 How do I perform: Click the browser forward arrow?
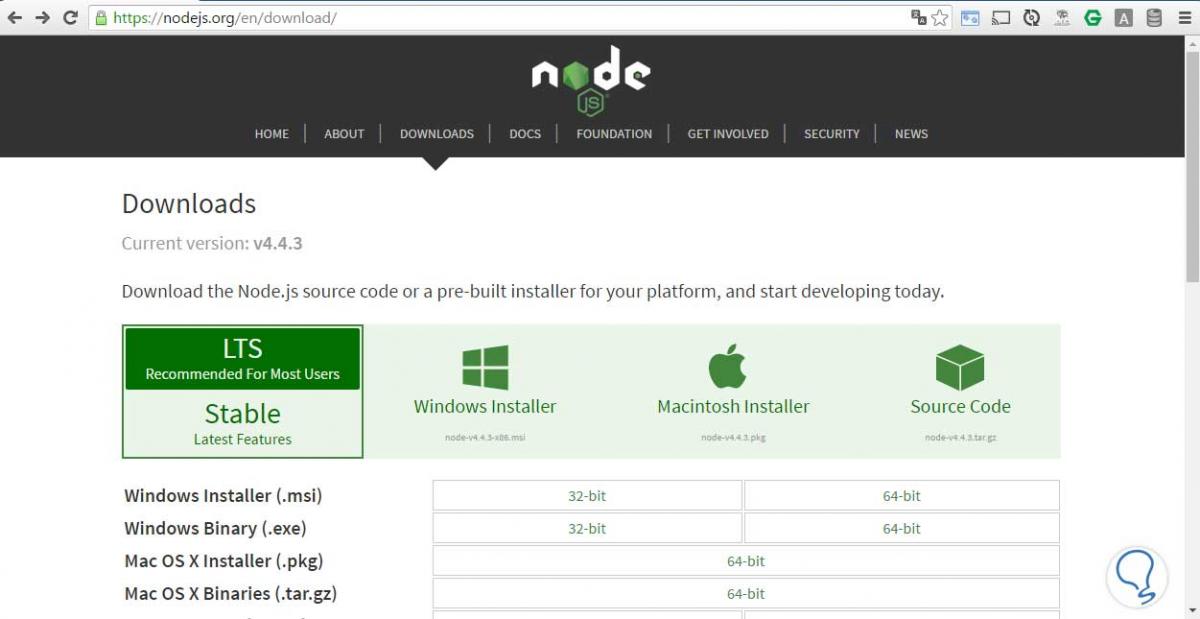(42, 17)
